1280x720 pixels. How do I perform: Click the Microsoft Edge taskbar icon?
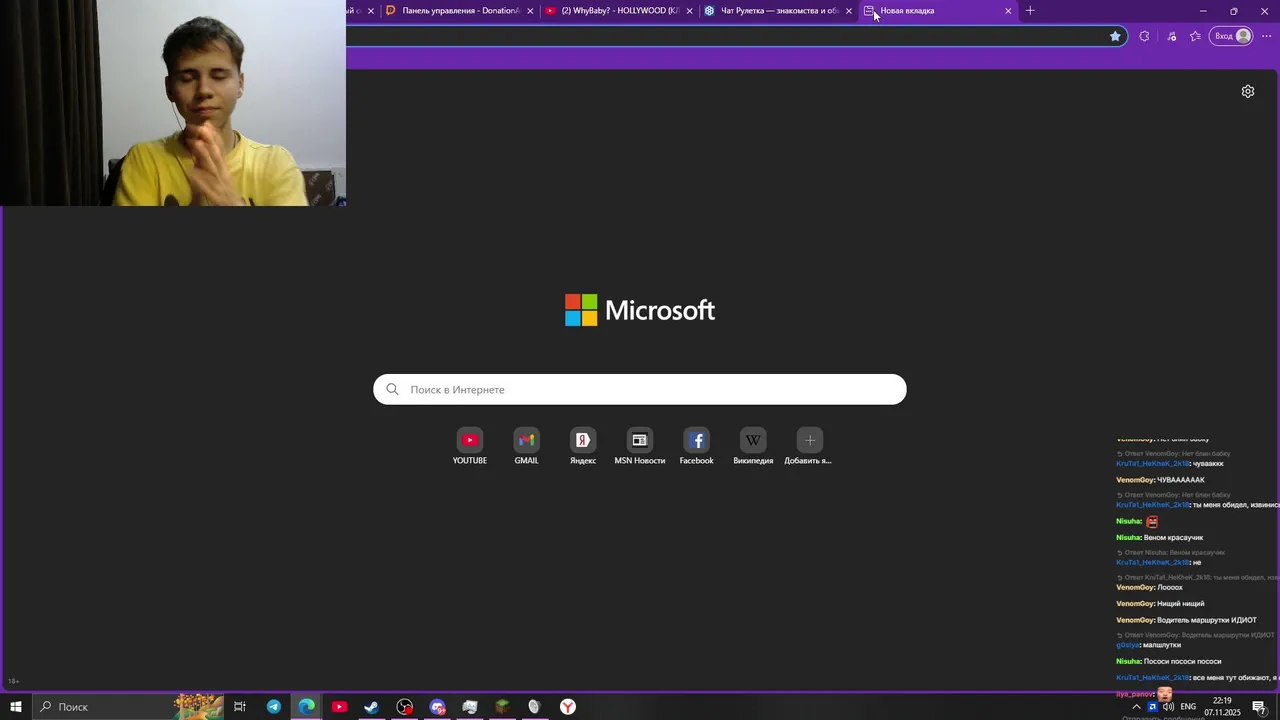(306, 707)
